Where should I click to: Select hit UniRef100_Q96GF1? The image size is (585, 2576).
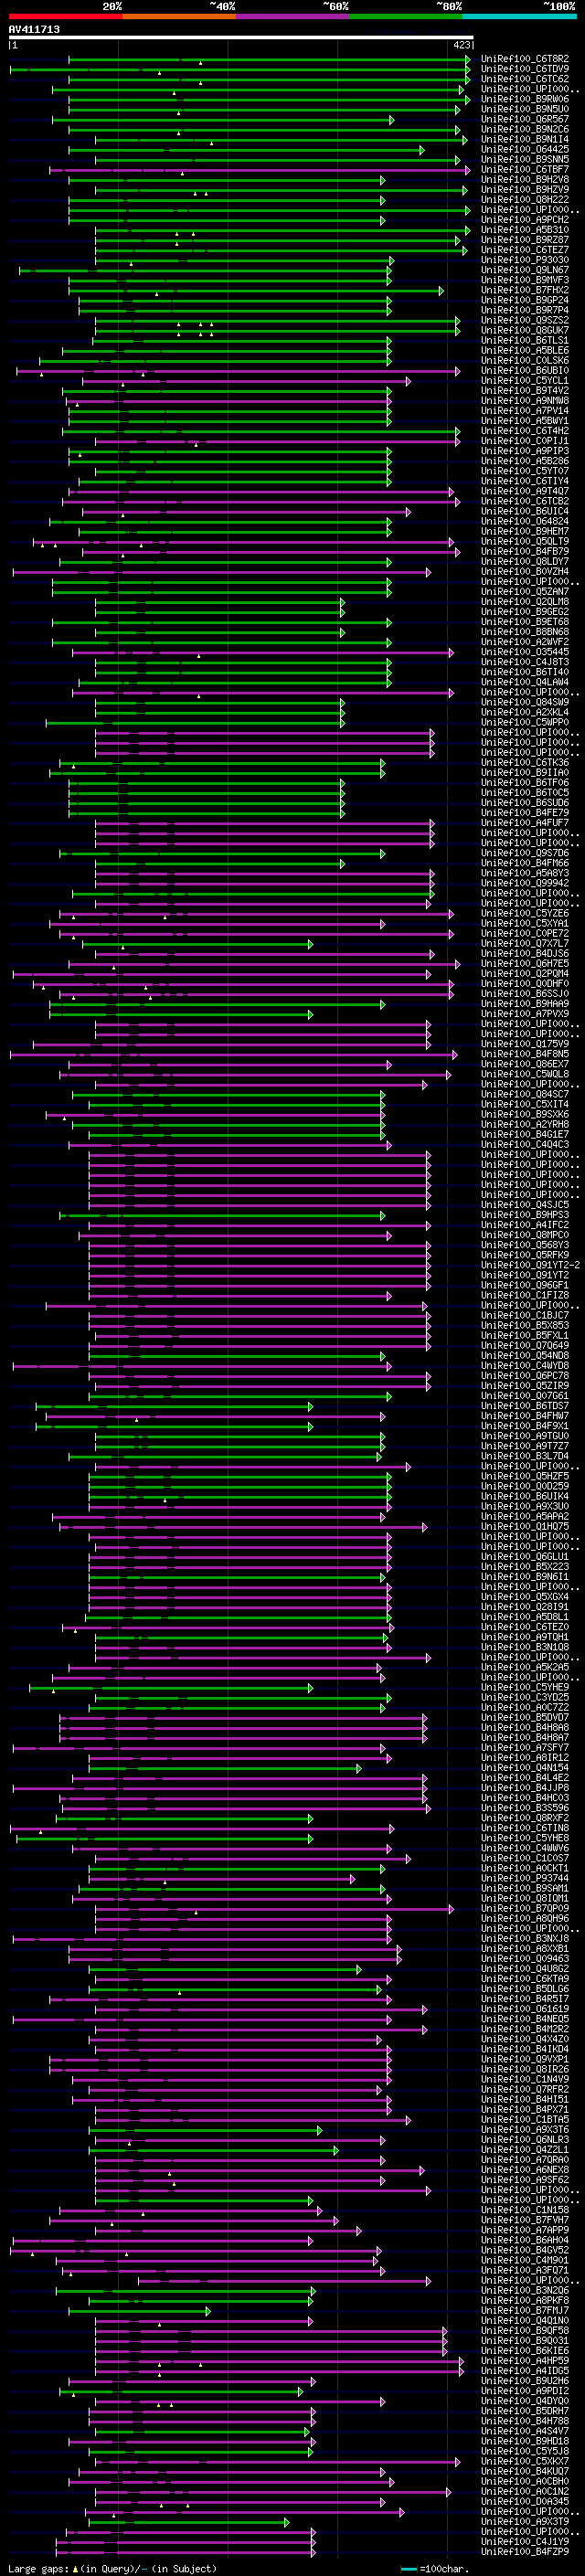pos(525,1285)
